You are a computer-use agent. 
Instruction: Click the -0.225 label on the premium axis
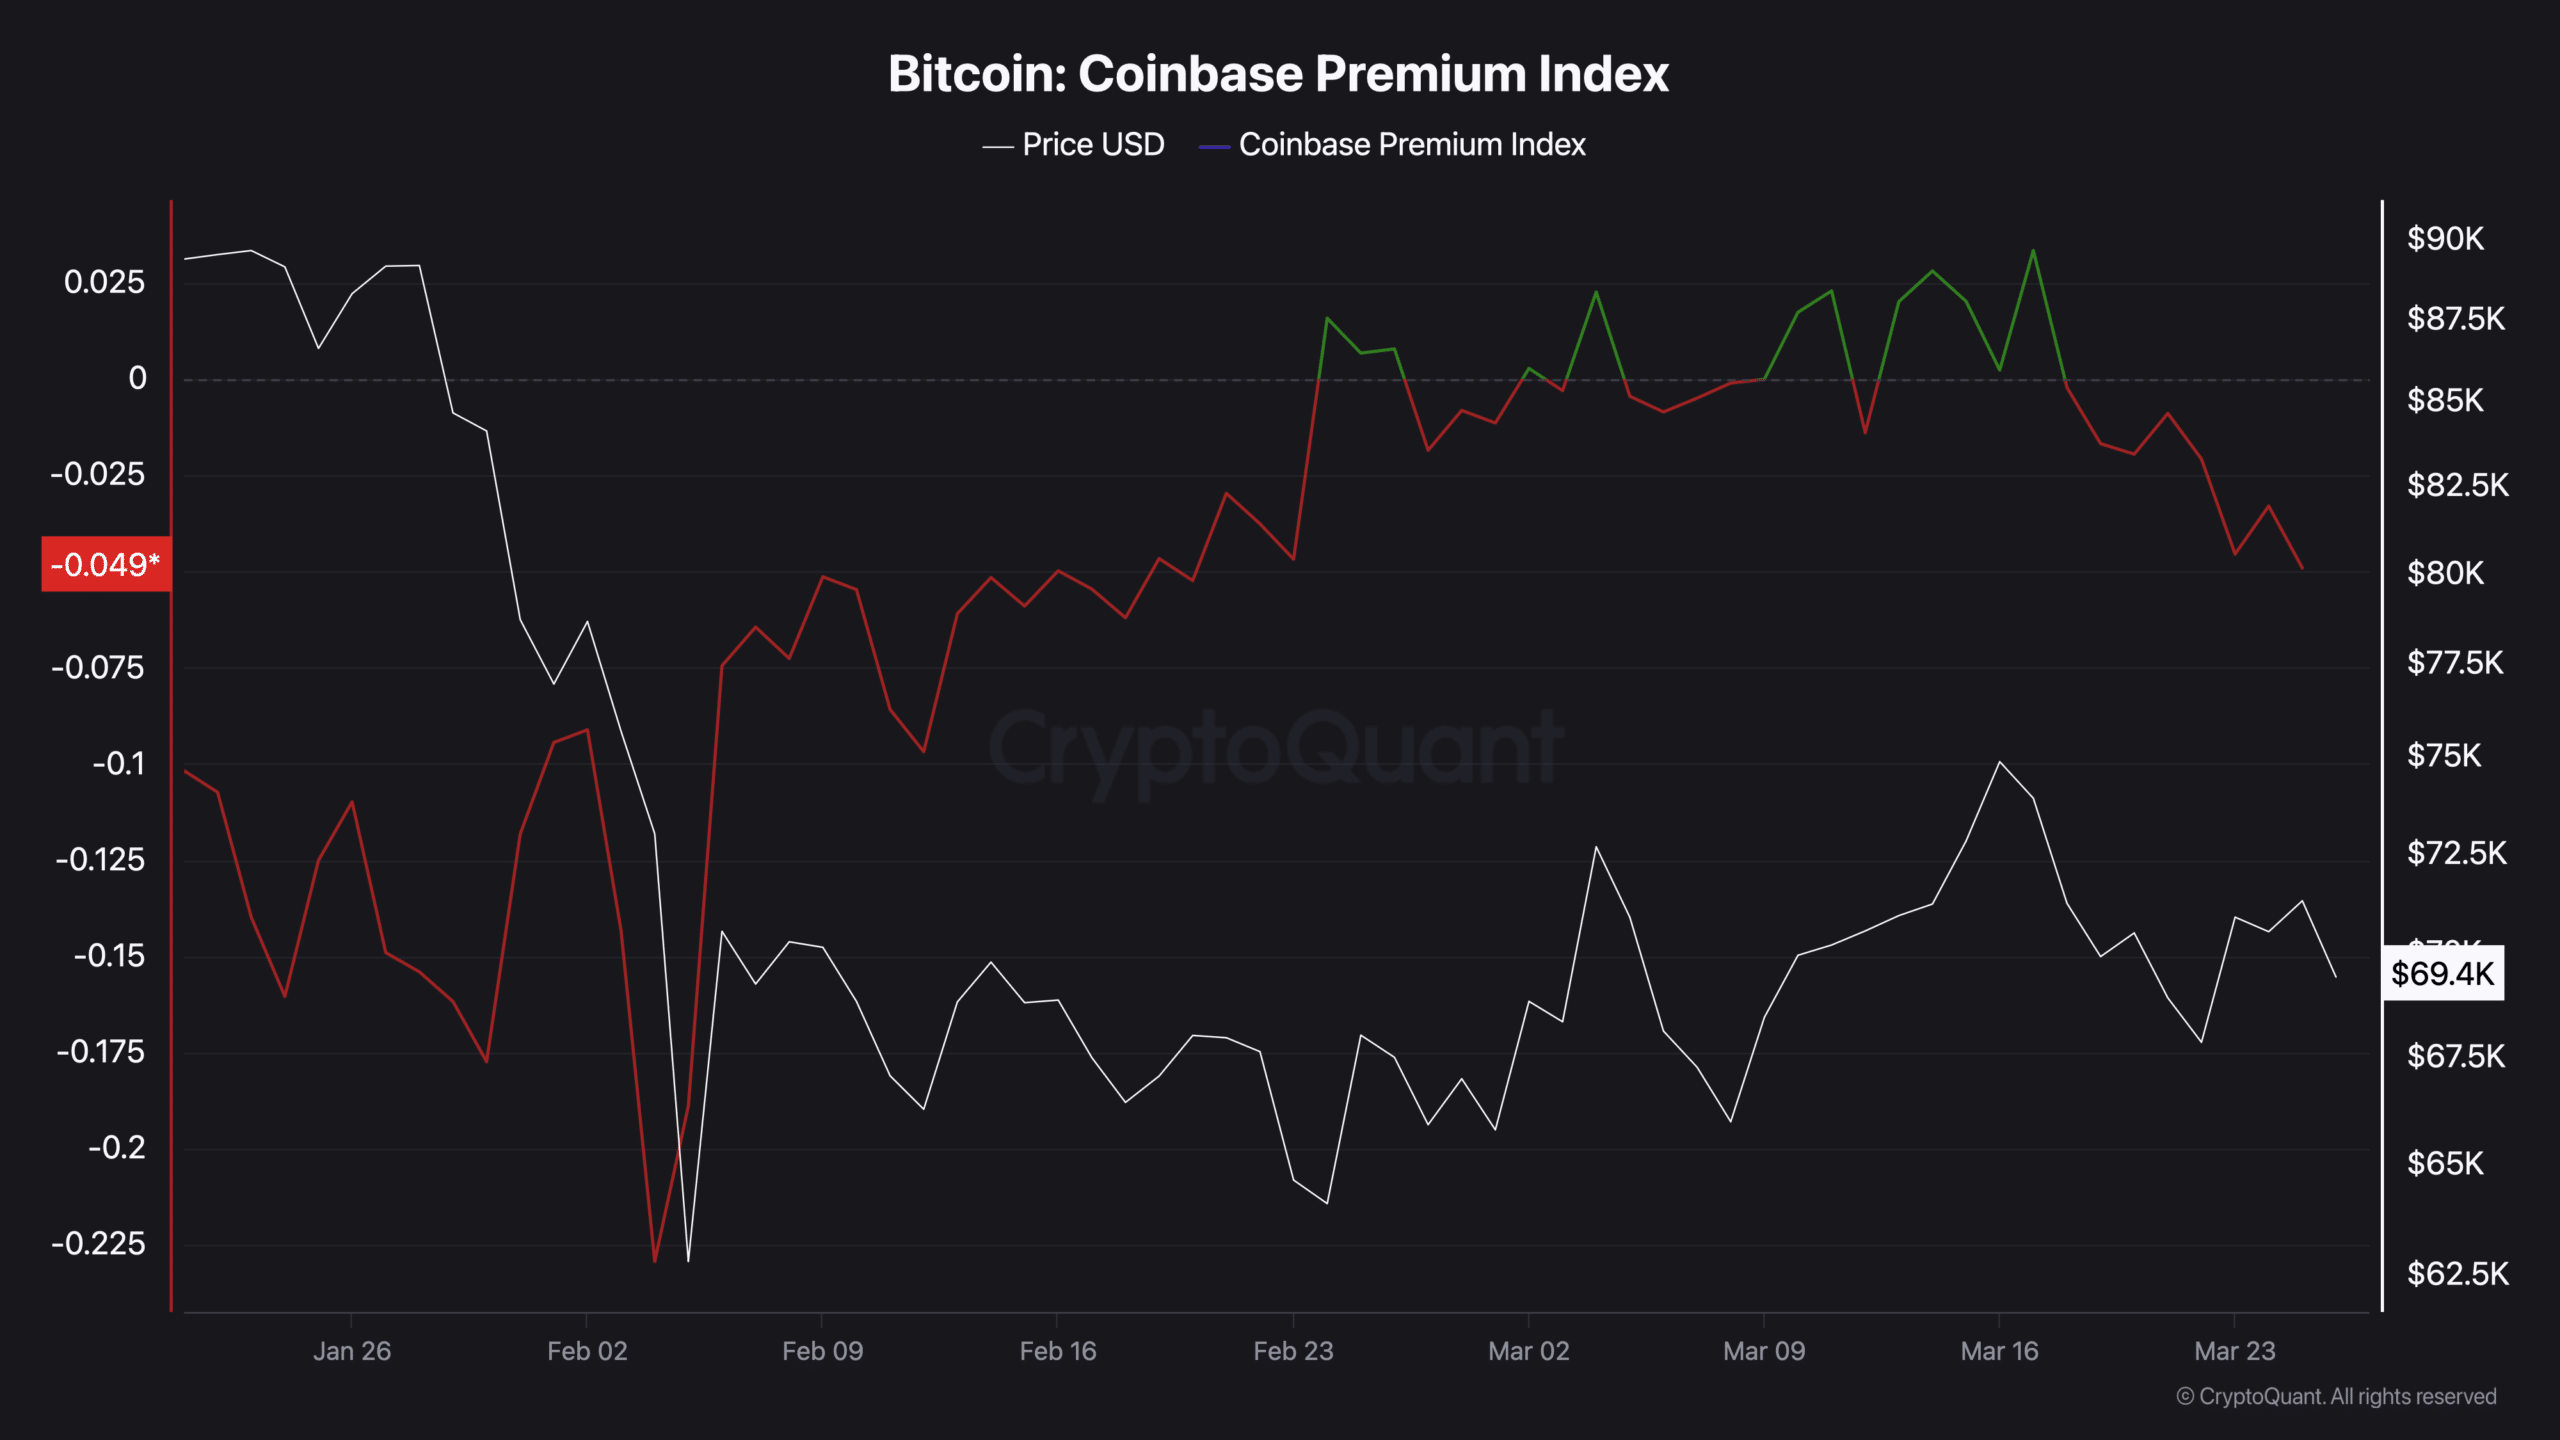[x=99, y=1243]
